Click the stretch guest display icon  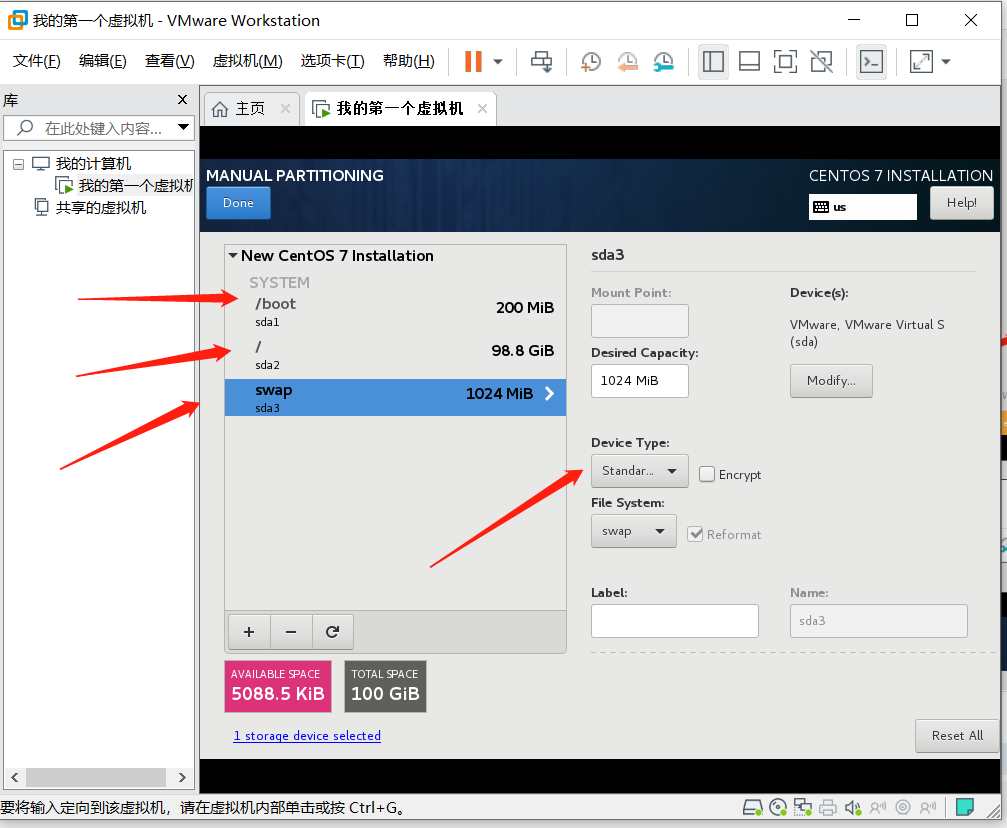922,62
